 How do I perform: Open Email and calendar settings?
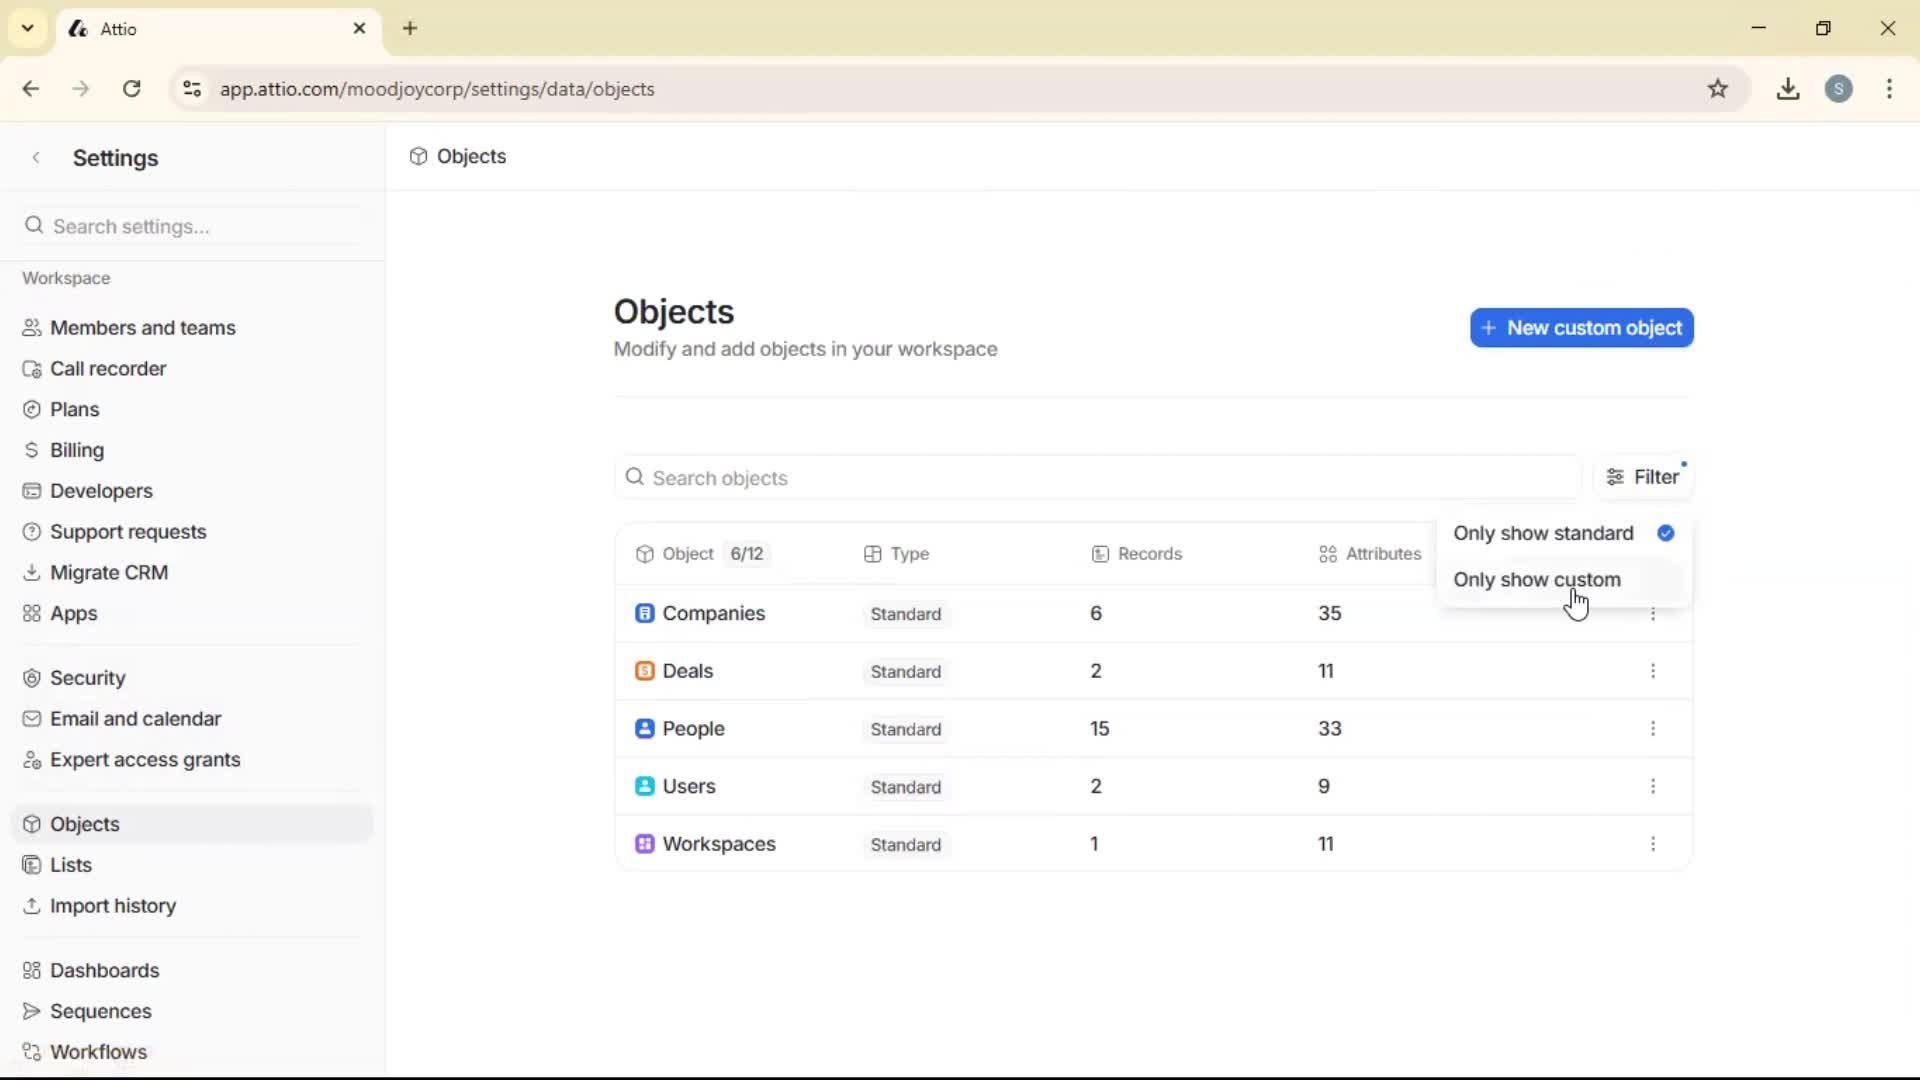pos(135,718)
